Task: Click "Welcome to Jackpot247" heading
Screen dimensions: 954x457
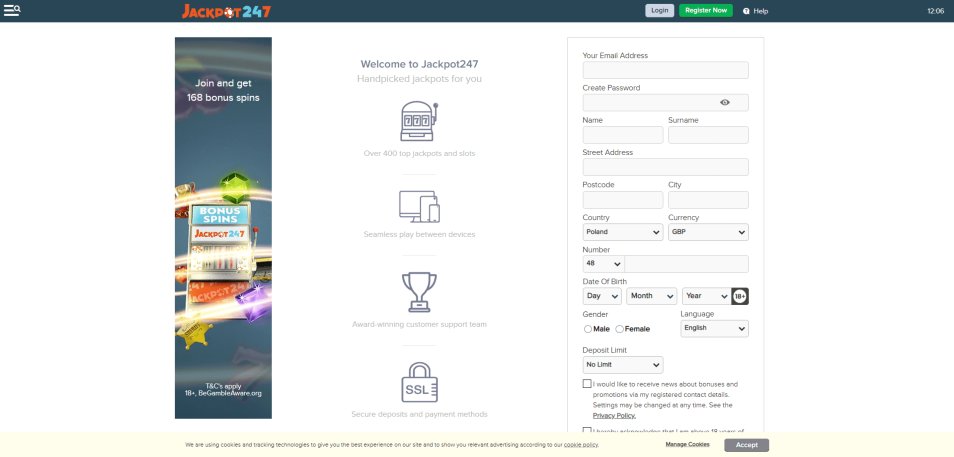Action: [x=419, y=64]
